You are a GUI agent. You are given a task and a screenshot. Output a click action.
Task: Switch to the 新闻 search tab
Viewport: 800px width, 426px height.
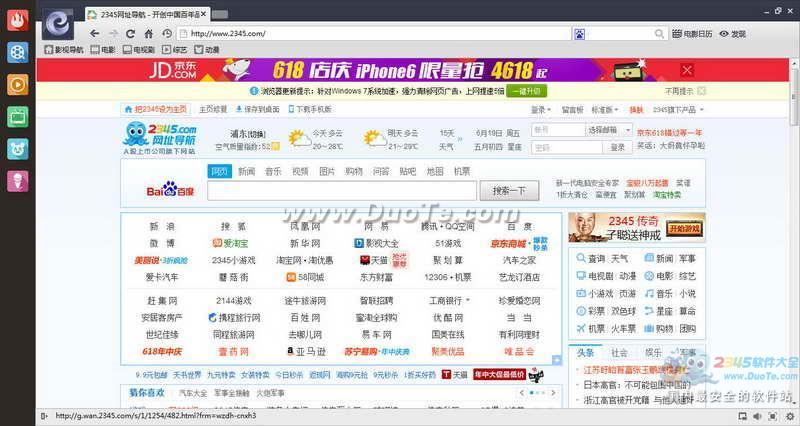pos(246,171)
